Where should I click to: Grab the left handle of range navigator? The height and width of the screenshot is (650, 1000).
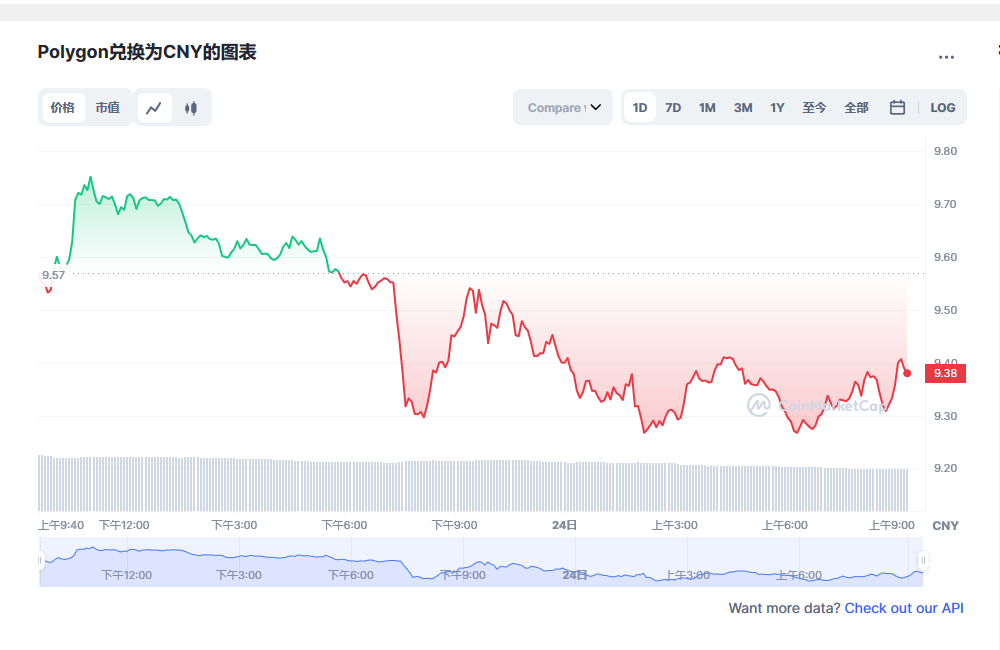click(40, 561)
